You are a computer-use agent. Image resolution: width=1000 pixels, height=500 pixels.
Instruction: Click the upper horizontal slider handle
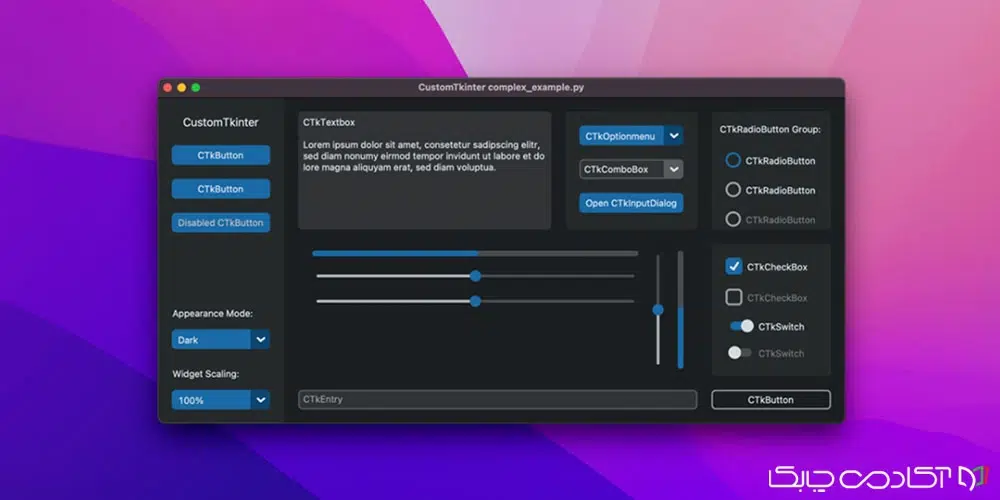(x=475, y=276)
